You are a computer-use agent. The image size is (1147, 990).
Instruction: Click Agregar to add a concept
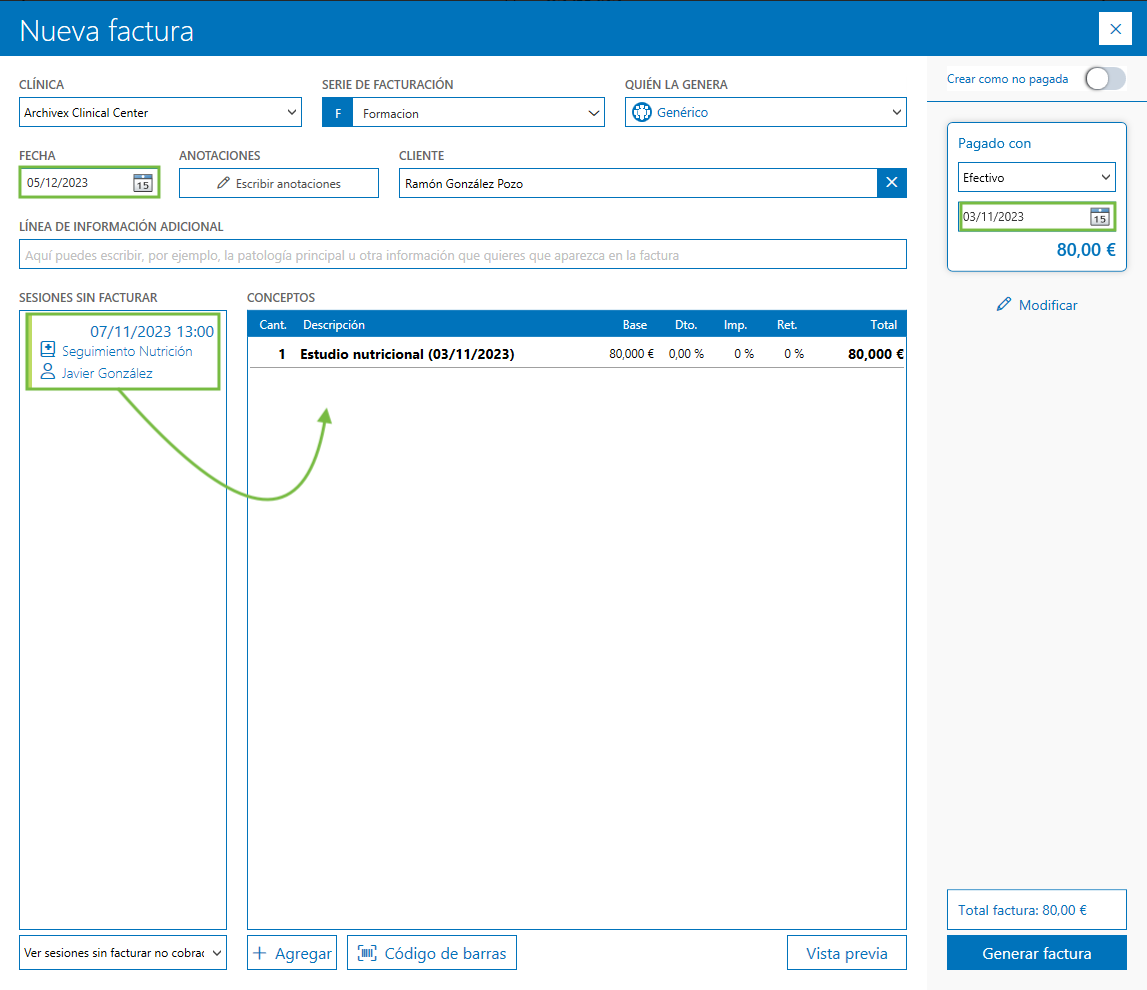(x=291, y=953)
